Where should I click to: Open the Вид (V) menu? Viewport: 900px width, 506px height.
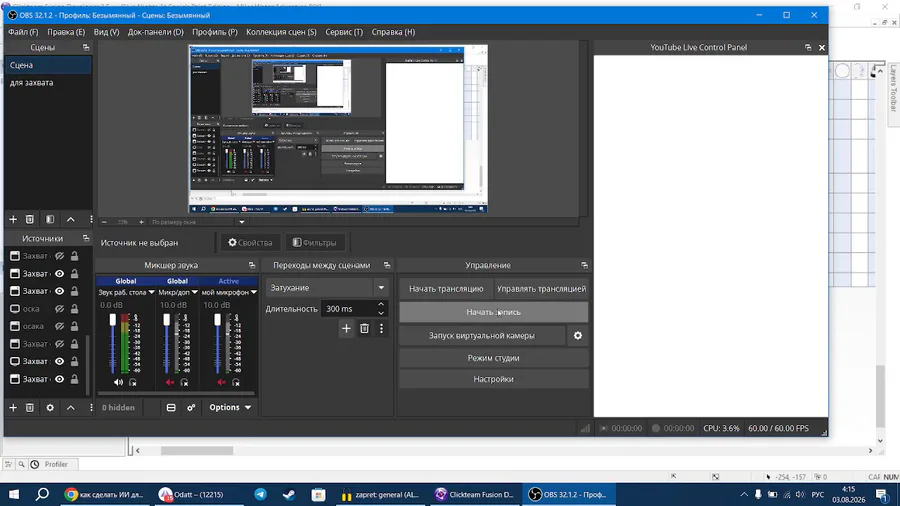[106, 32]
